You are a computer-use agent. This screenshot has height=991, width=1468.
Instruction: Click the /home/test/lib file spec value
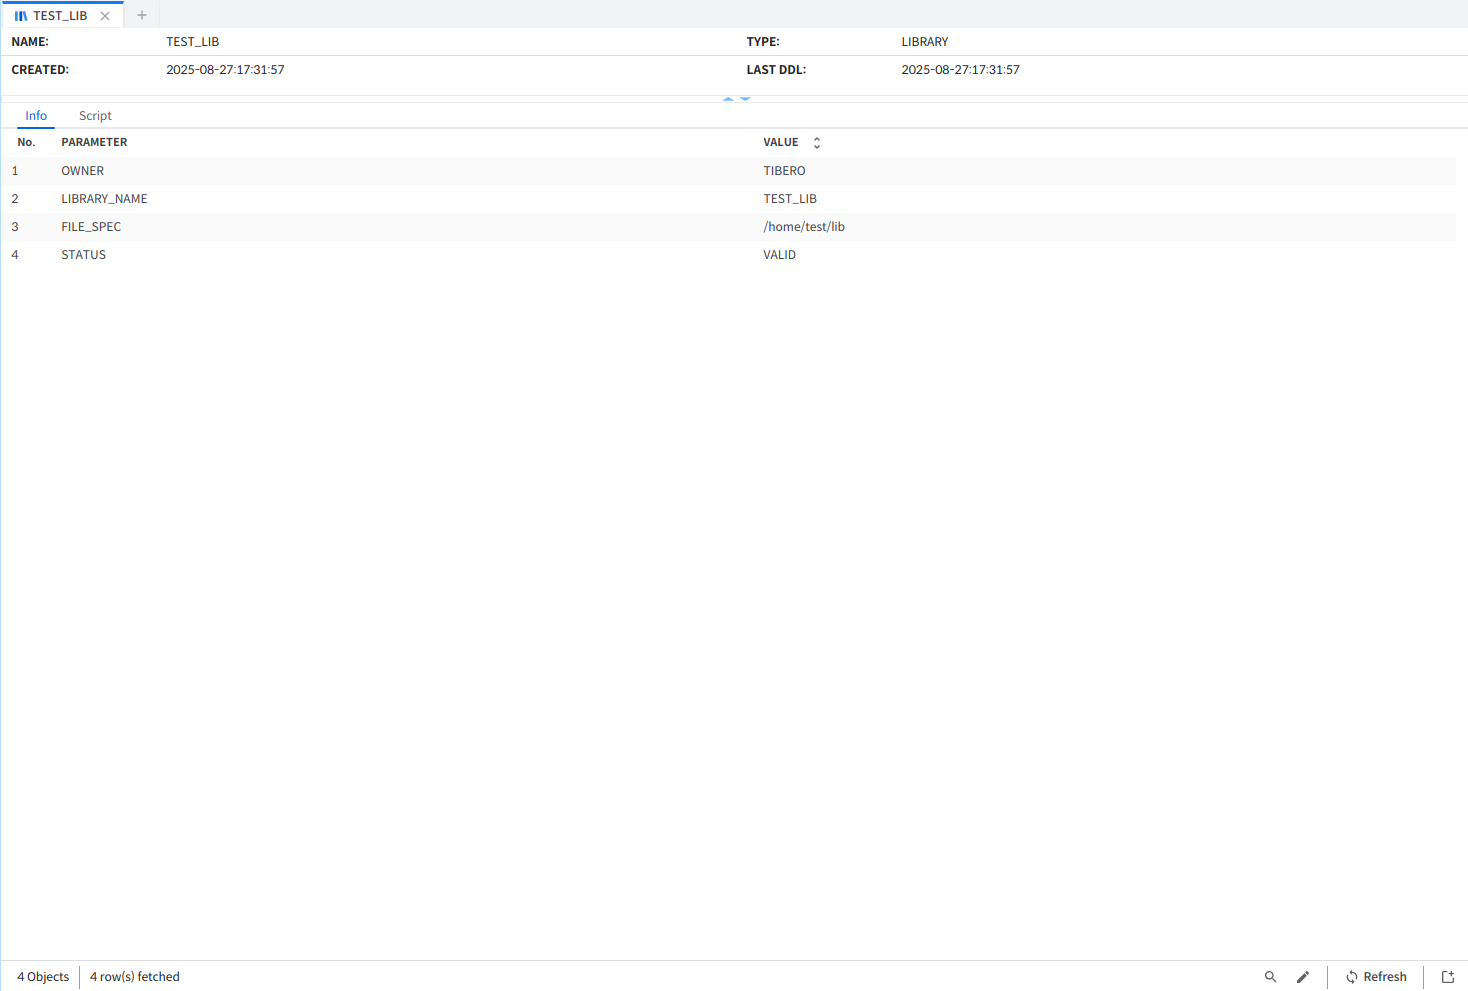804,227
